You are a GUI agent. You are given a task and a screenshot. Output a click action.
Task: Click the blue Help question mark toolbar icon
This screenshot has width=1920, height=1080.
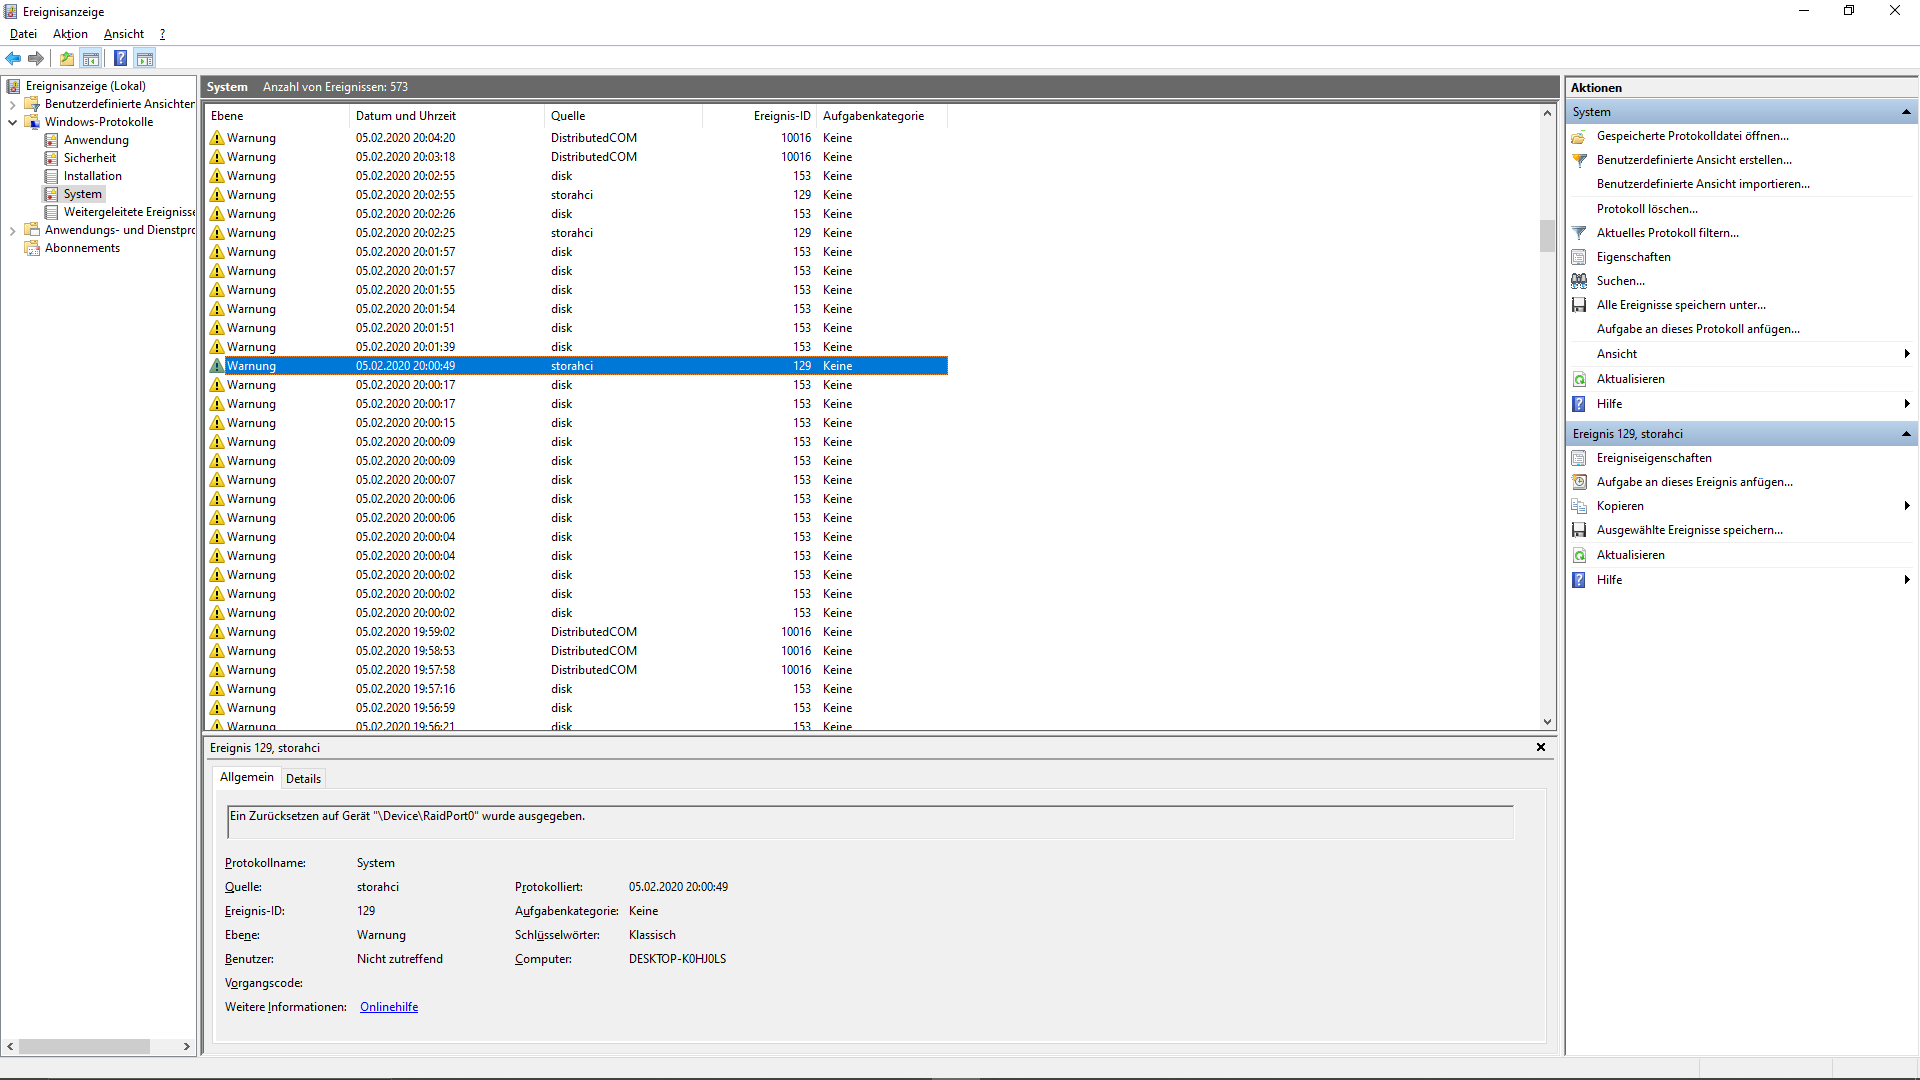(120, 58)
